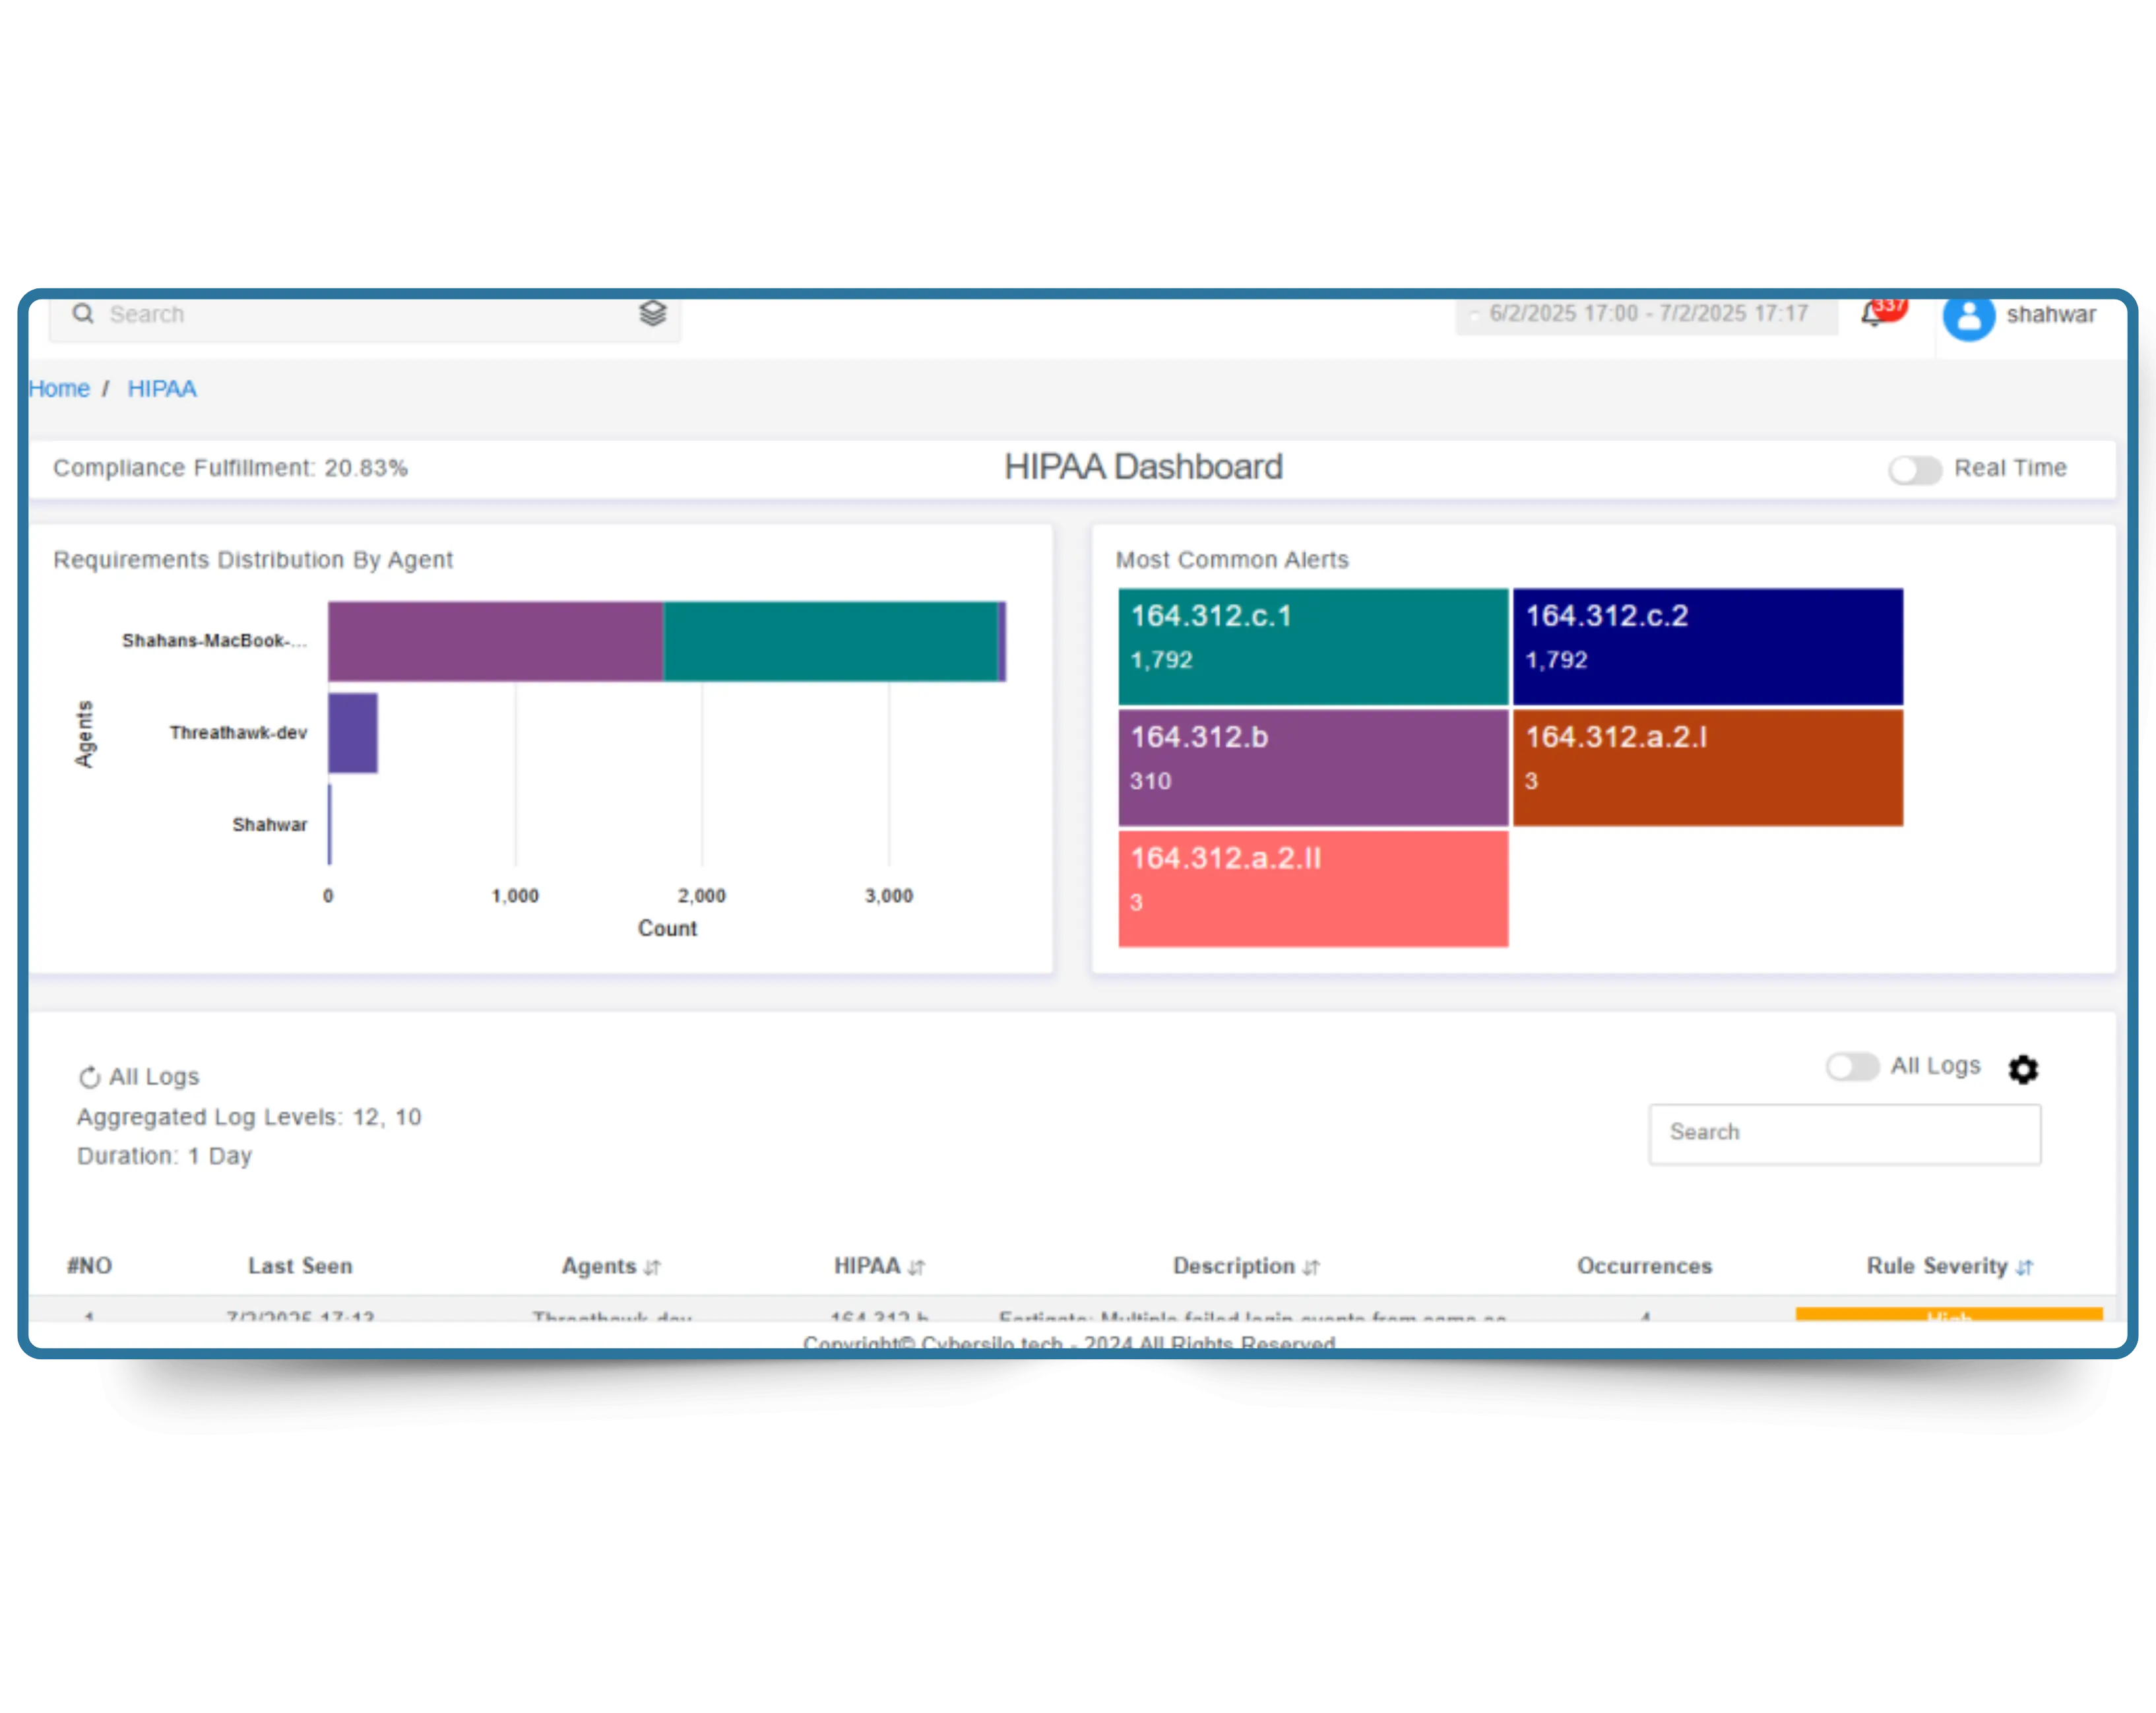Click the HIPAA breadcrumb link
This screenshot has width=2156, height=1713.
click(162, 389)
